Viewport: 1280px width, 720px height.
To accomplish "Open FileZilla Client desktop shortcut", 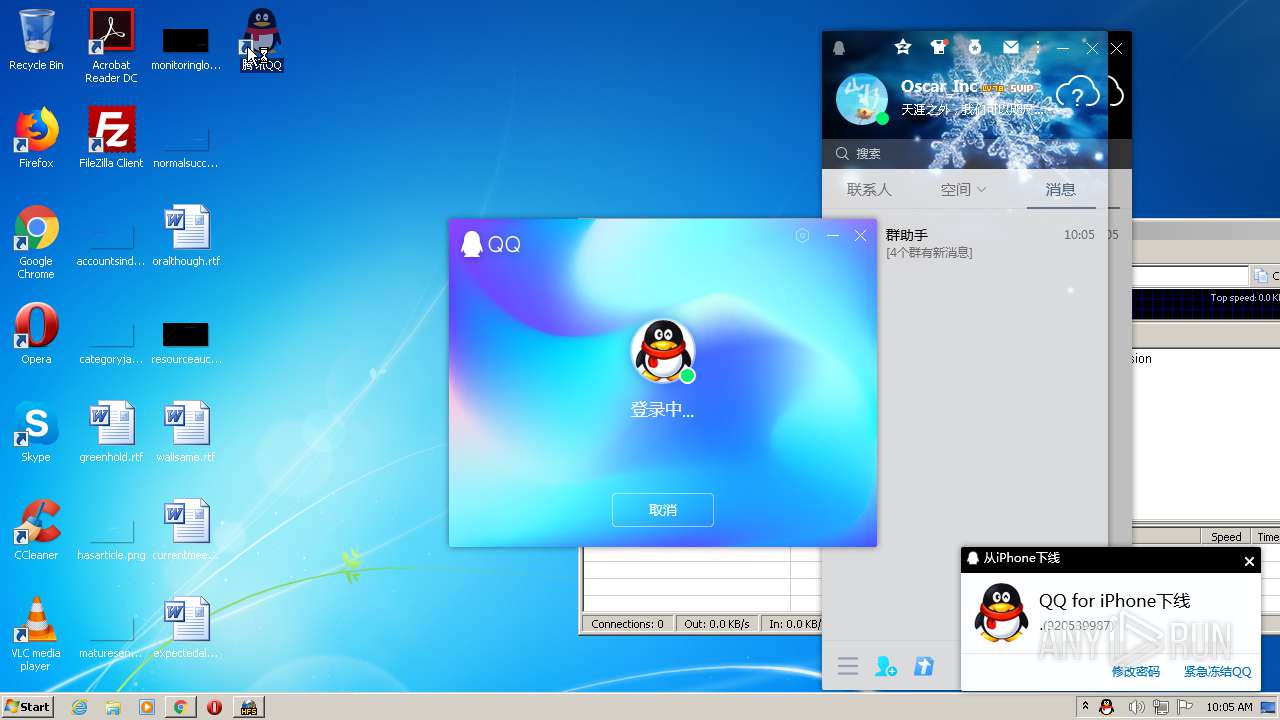I will (x=111, y=138).
